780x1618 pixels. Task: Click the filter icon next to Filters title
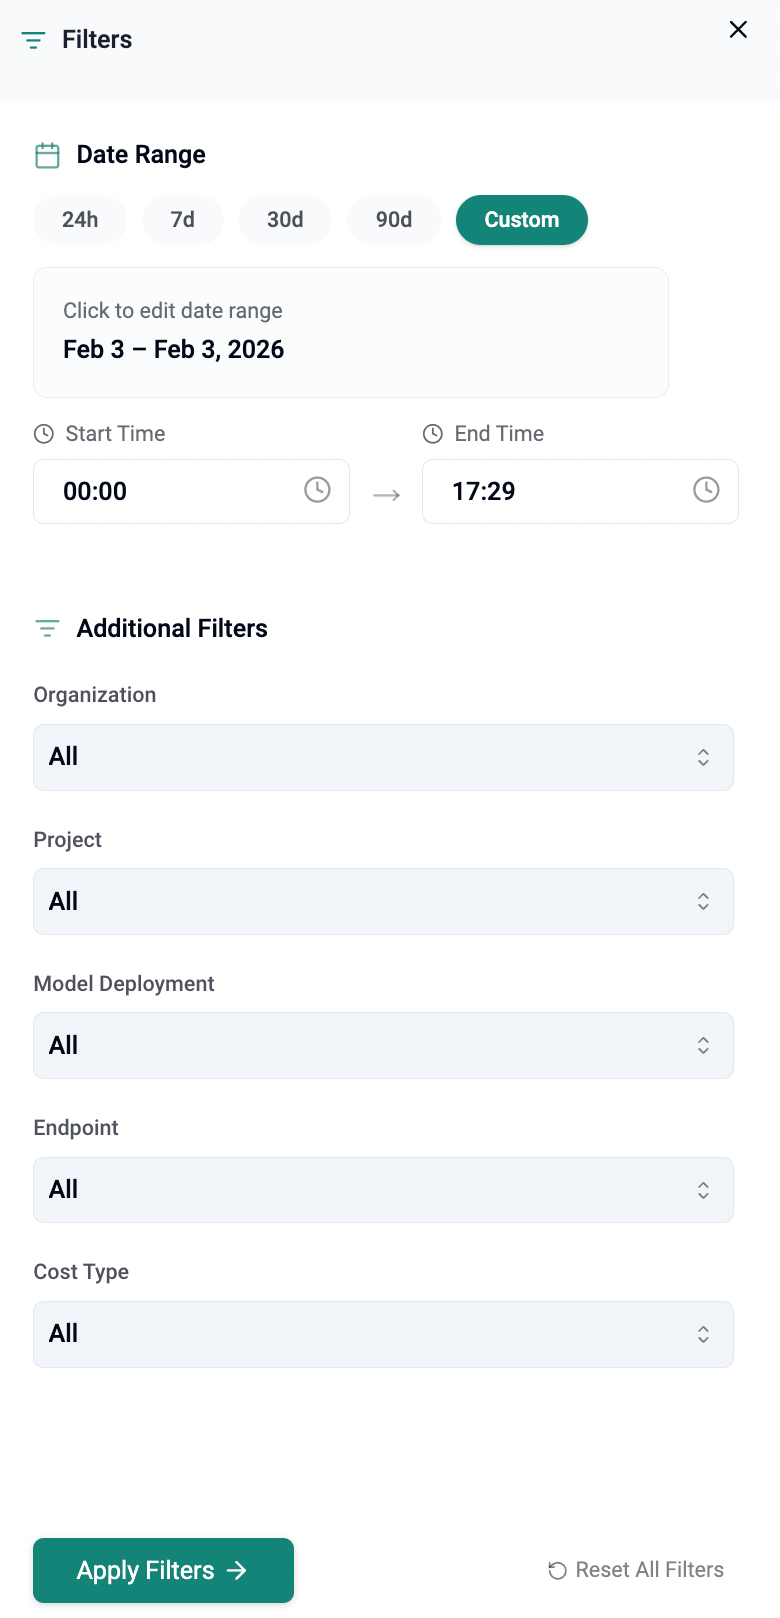(33, 40)
